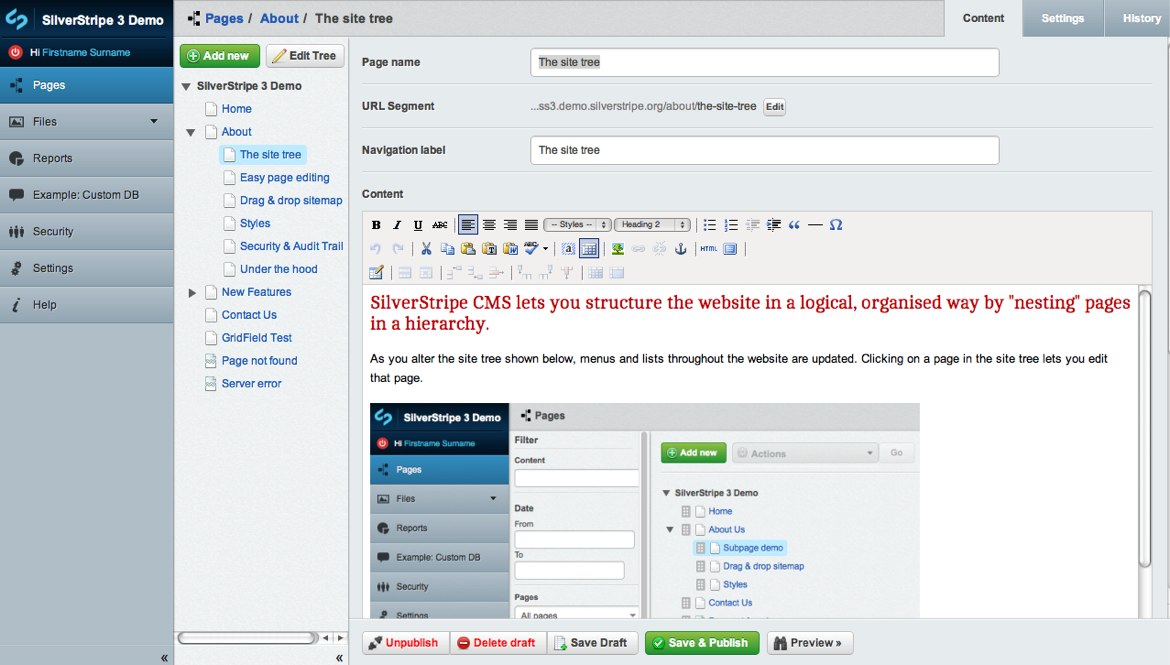Screen dimensions: 1170x665
Task: Toggle bold formatting in editor toolbar
Action: click(x=377, y=225)
